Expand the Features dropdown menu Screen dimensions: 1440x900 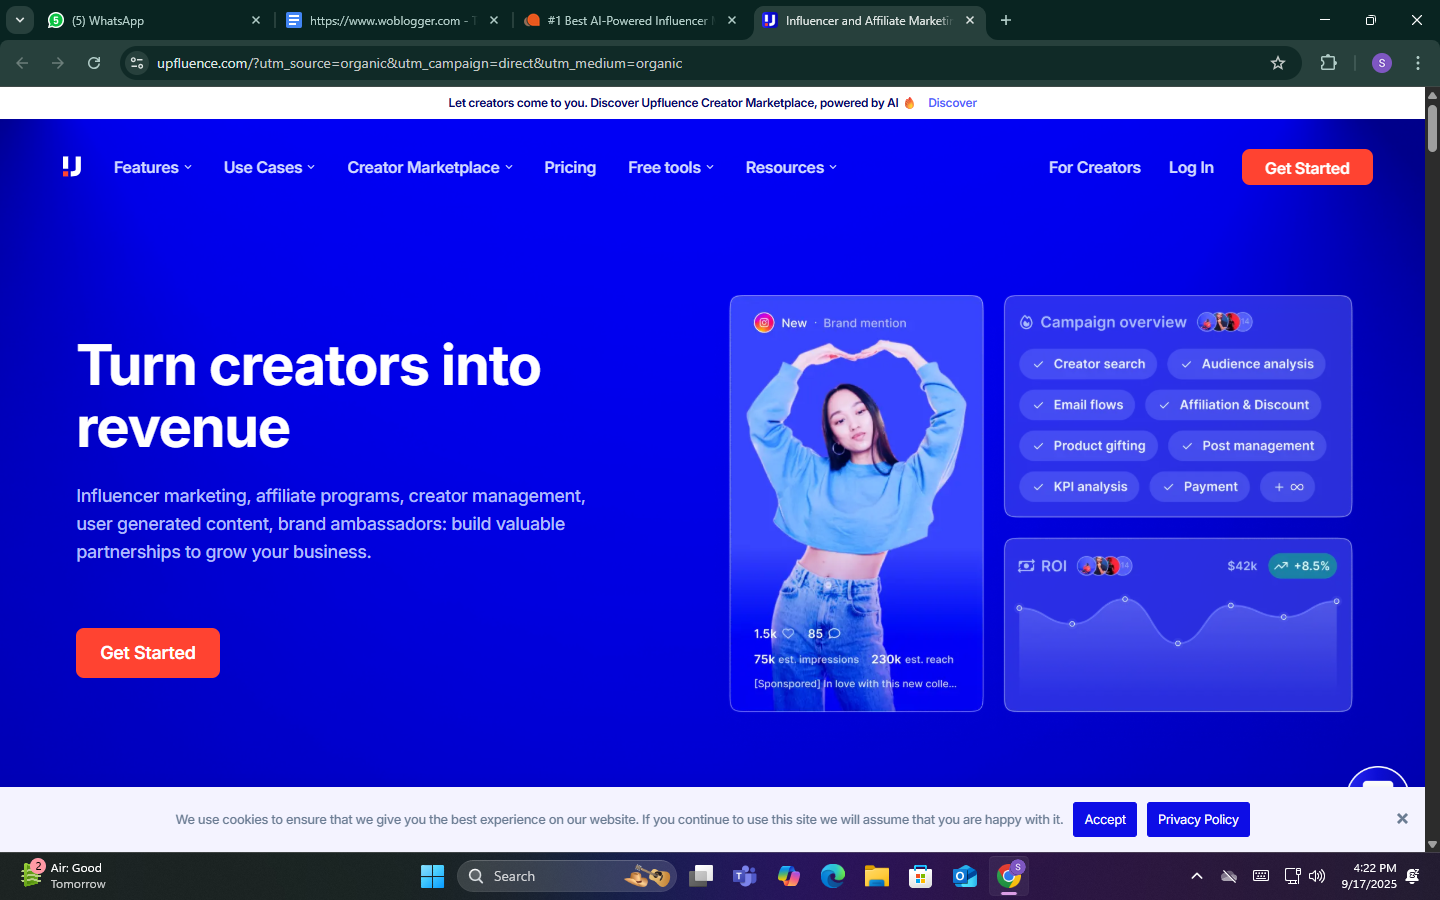coord(152,168)
